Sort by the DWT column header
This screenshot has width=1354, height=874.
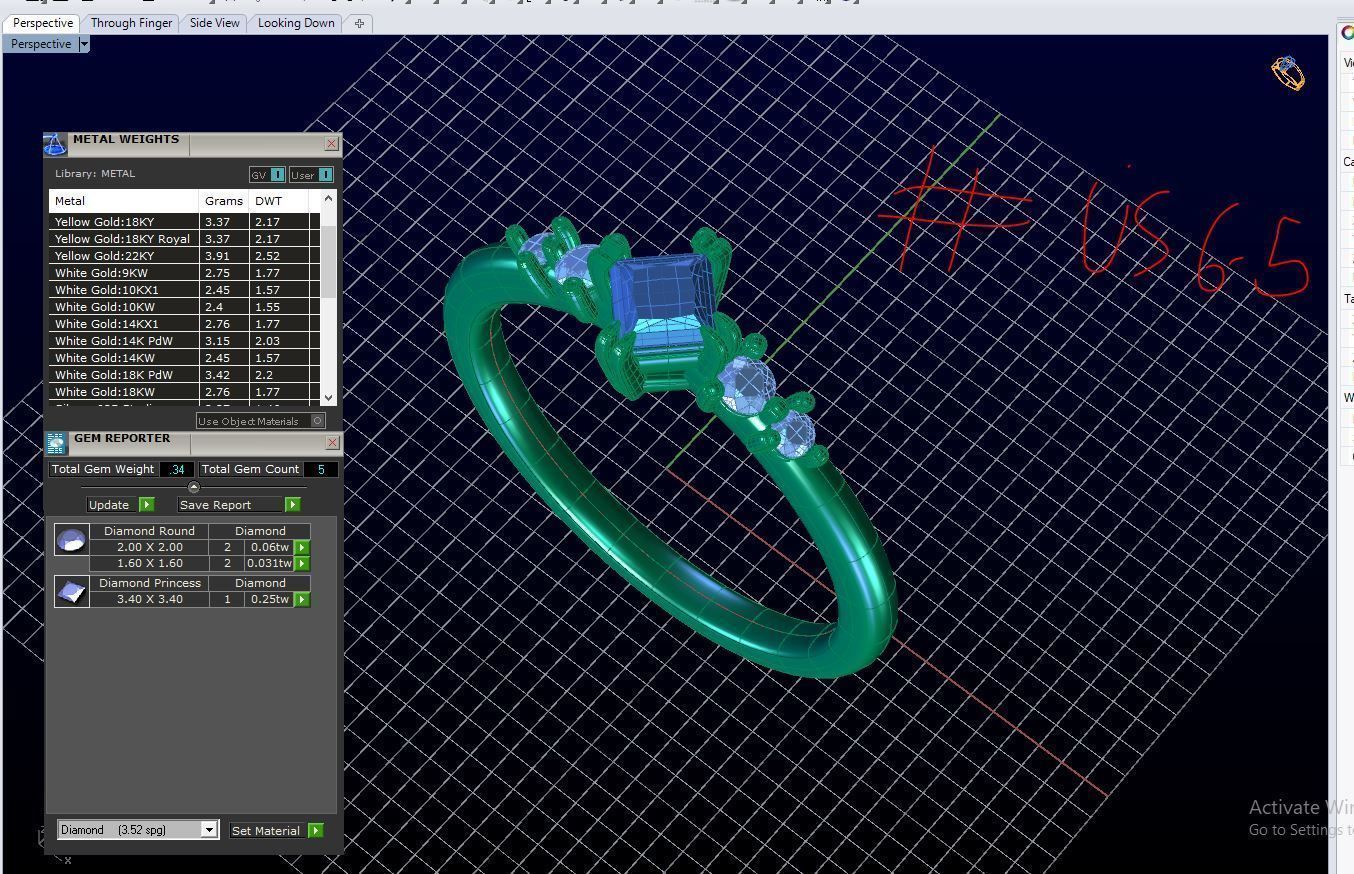(x=279, y=201)
